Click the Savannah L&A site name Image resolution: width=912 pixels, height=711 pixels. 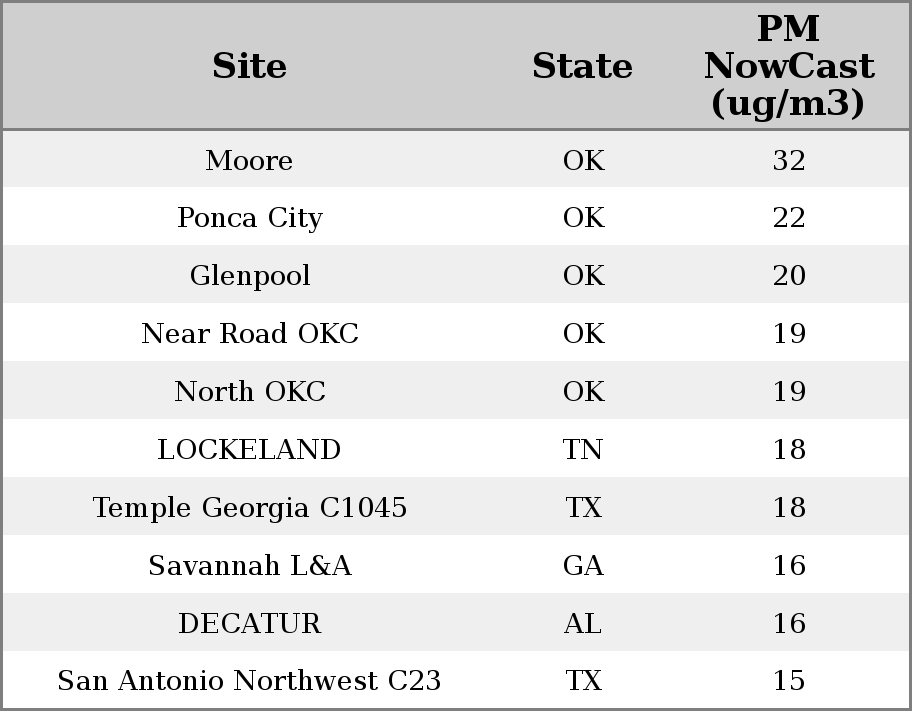point(249,565)
